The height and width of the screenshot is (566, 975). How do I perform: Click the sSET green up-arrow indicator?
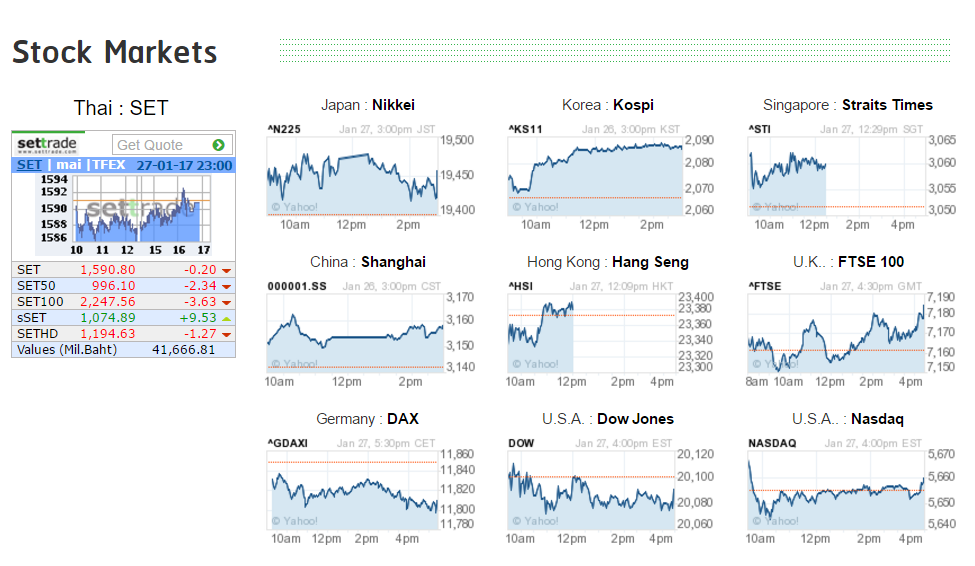tap(226, 318)
